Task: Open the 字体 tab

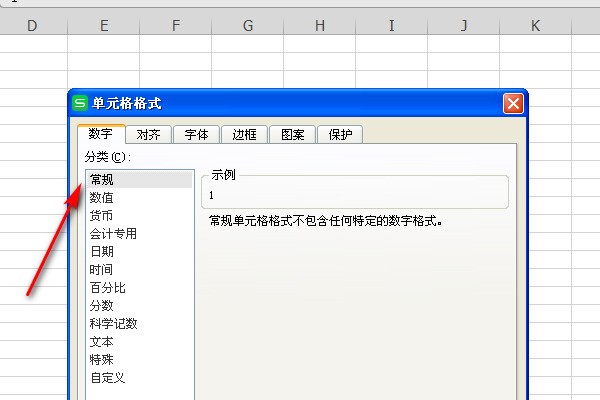Action: point(197,134)
